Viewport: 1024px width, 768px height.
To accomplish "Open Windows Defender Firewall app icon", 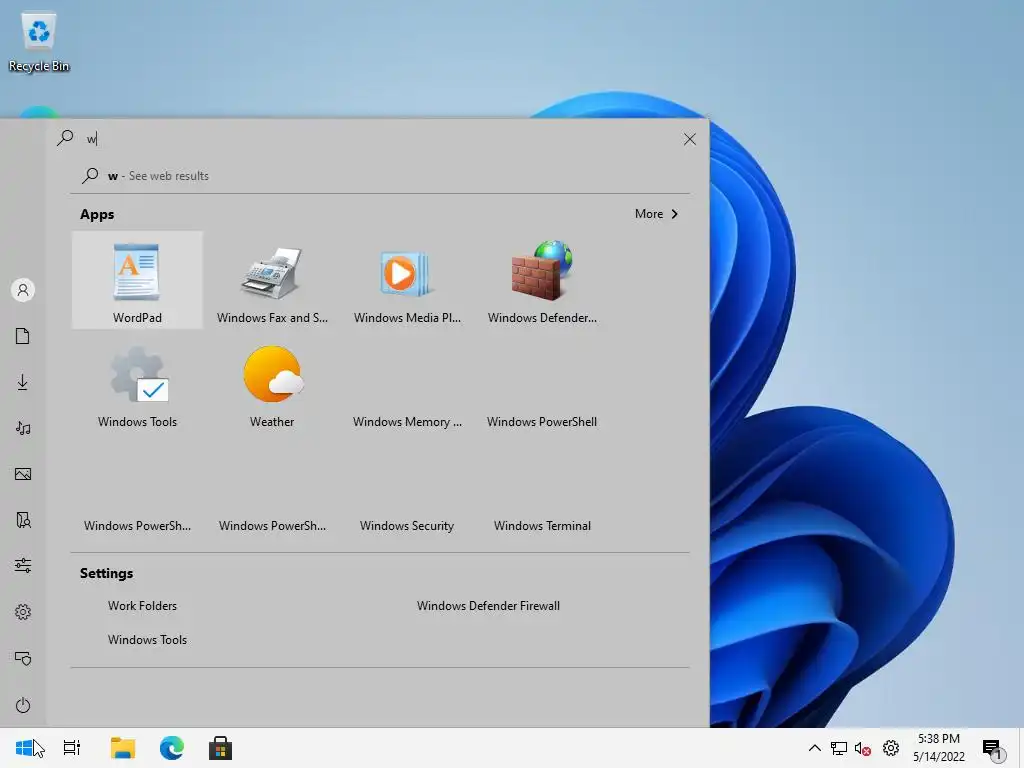I will (542, 280).
